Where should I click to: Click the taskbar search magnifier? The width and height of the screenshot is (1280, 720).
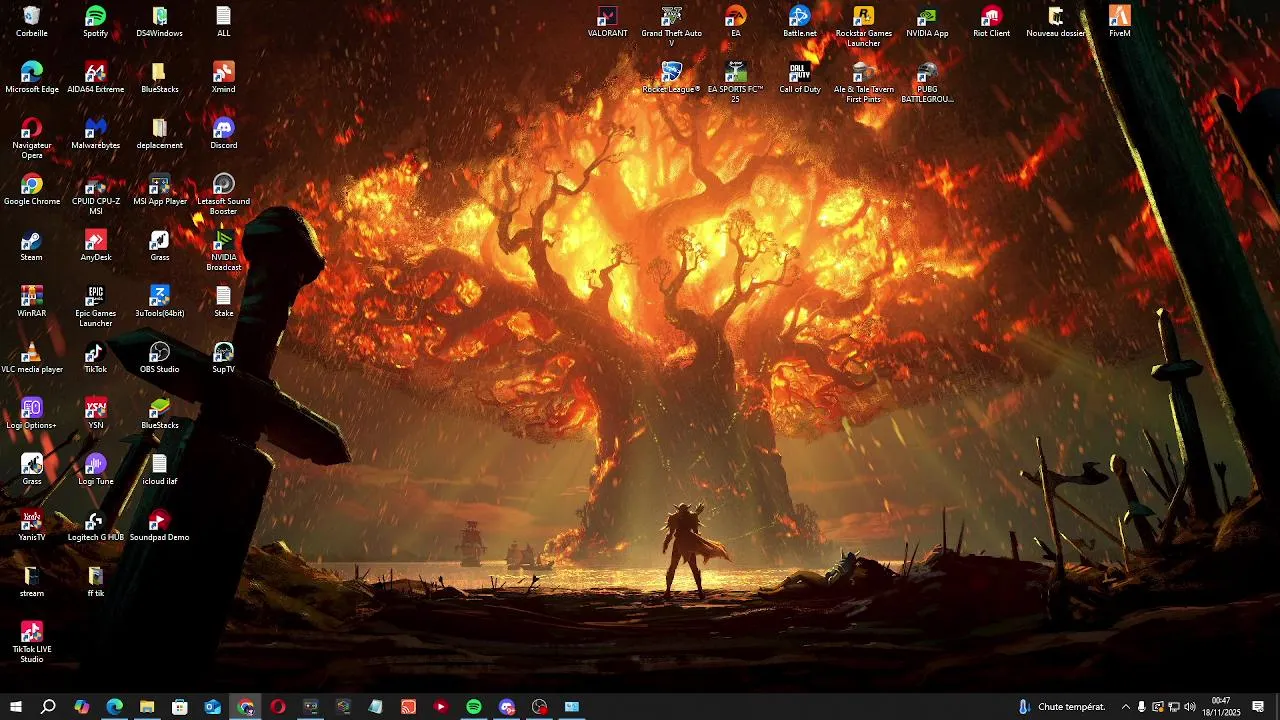(48, 707)
